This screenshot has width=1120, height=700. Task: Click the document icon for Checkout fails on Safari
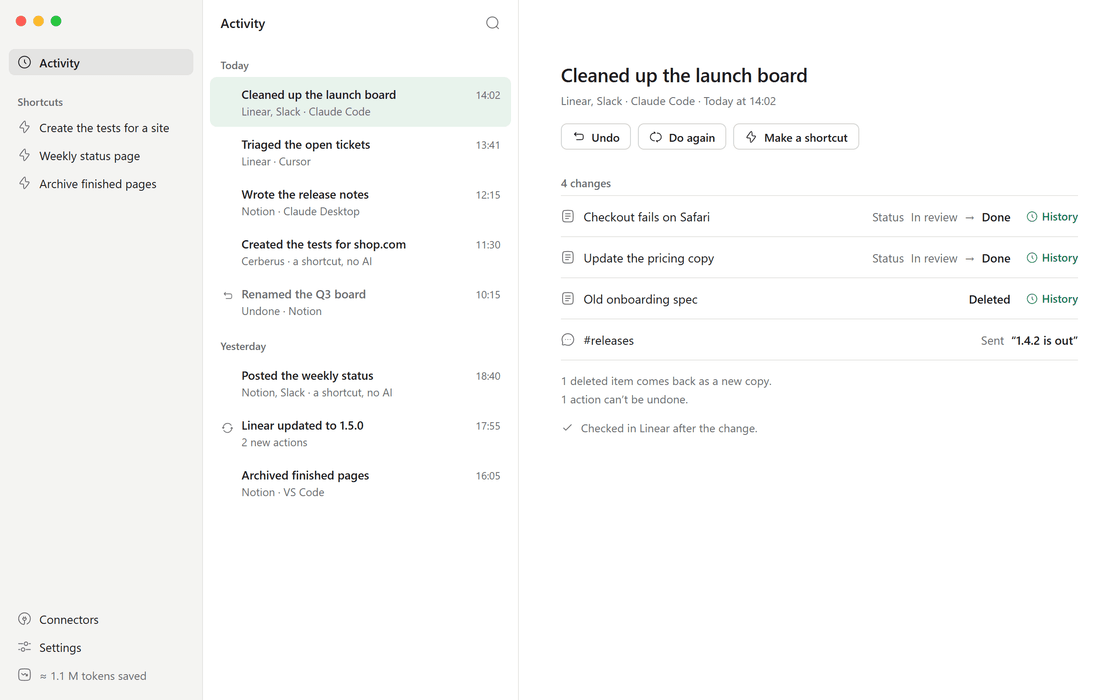click(568, 216)
